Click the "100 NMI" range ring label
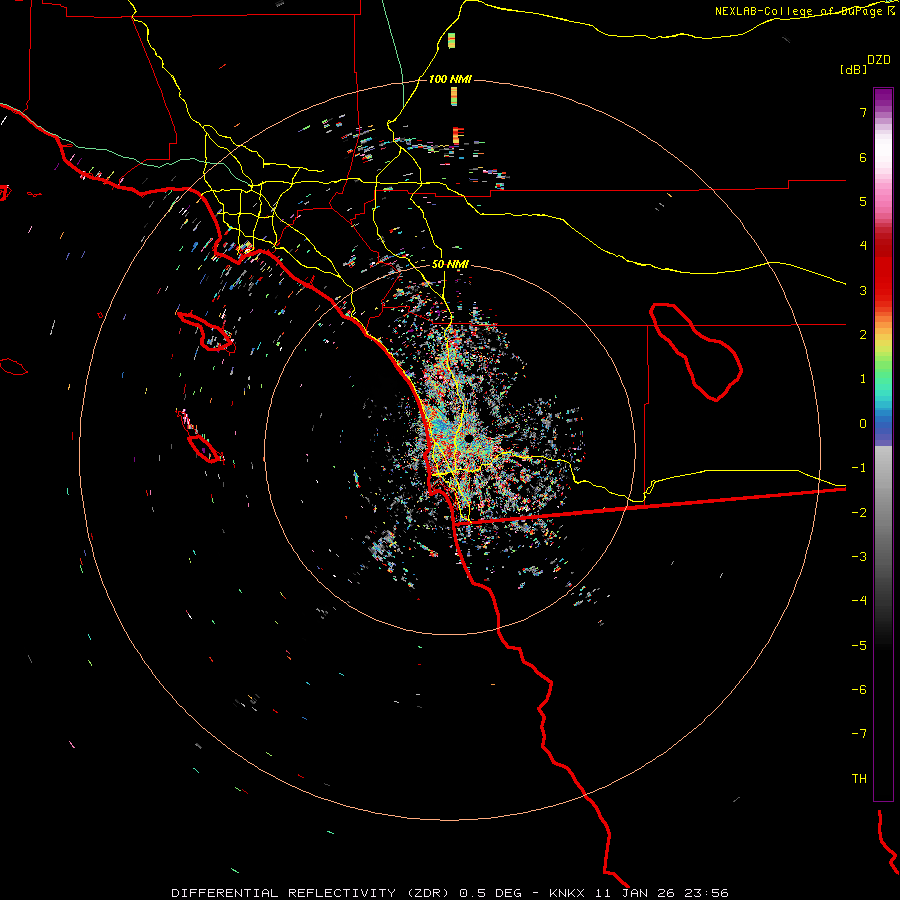This screenshot has height=900, width=900. tap(450, 79)
